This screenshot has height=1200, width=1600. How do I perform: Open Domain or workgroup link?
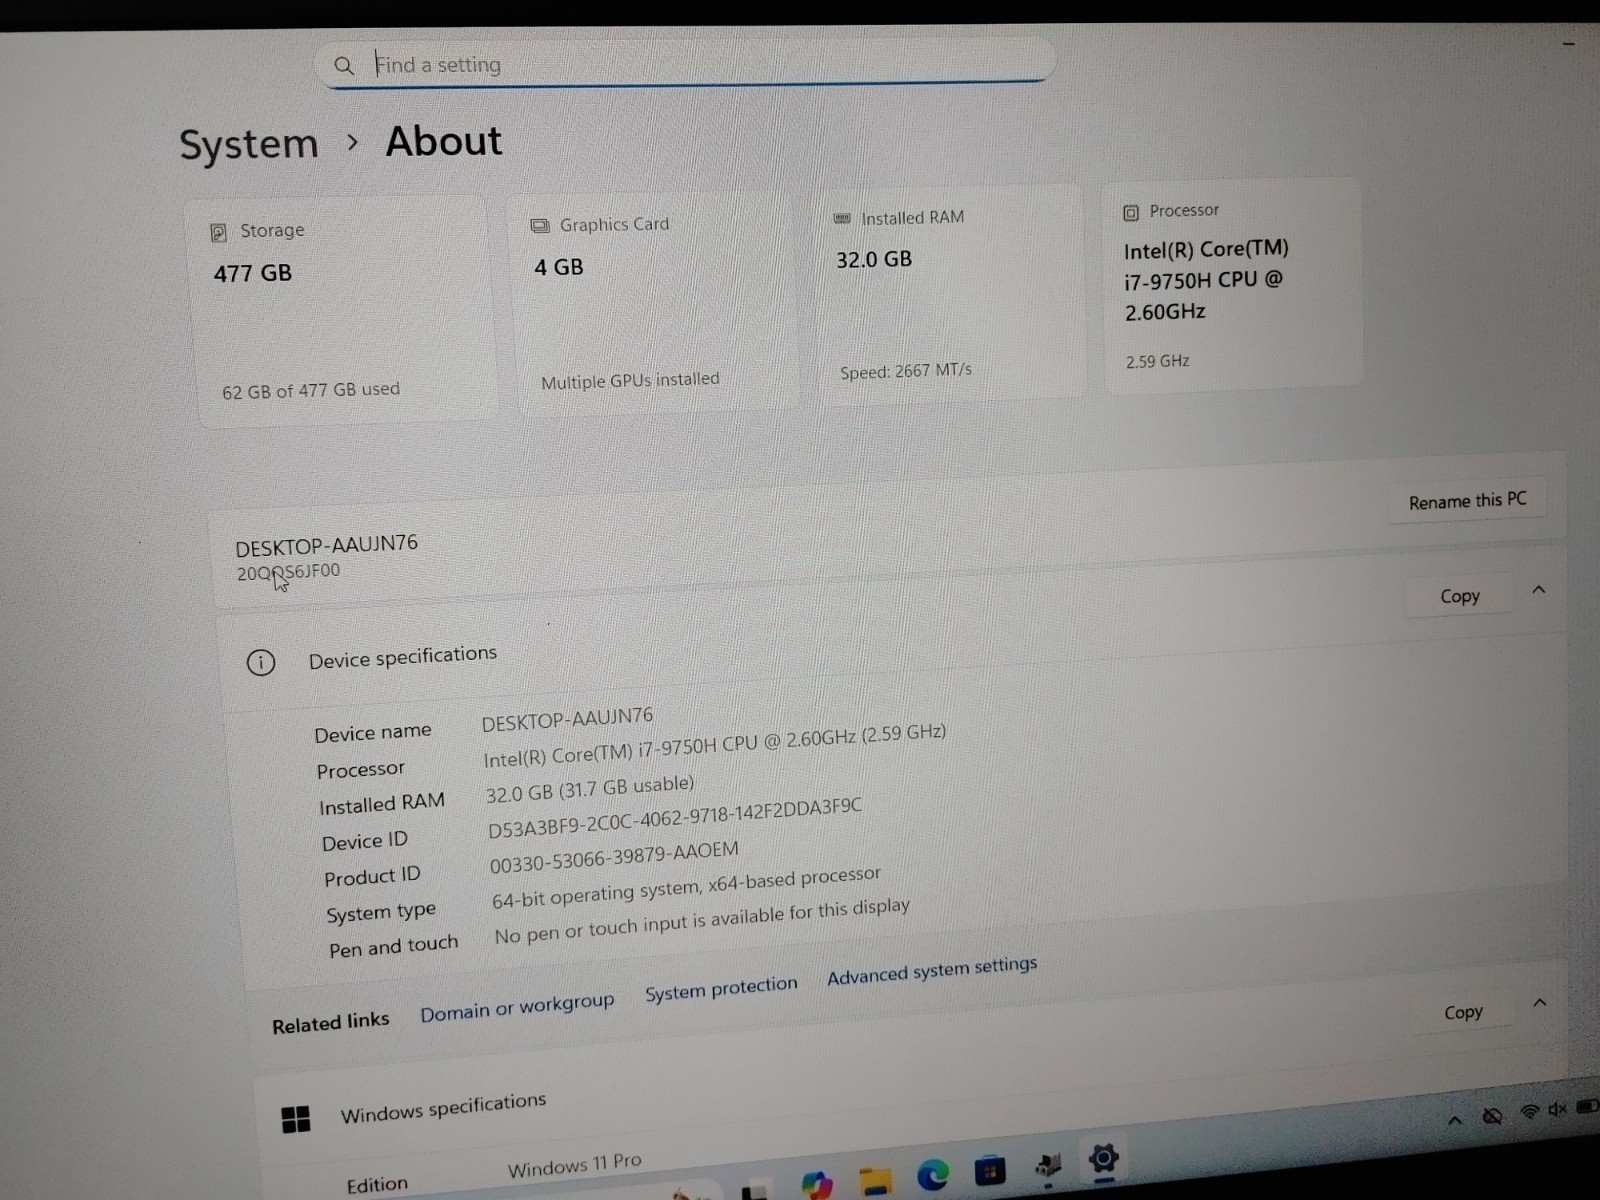517,1007
